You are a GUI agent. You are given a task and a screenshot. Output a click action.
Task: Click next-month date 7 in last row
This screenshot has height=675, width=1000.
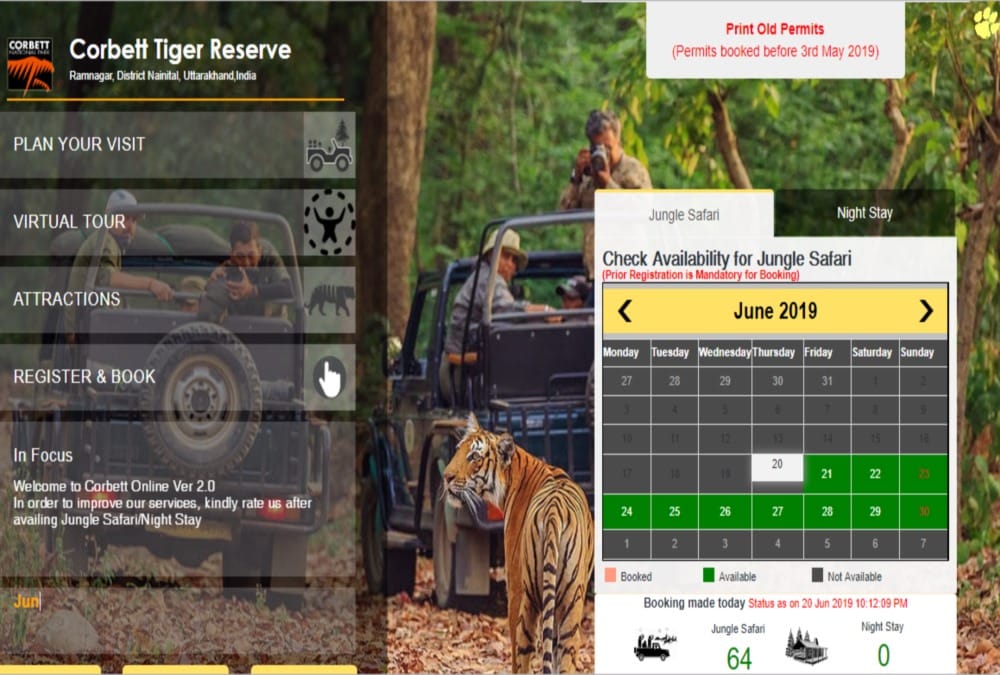pyautogui.click(x=923, y=544)
